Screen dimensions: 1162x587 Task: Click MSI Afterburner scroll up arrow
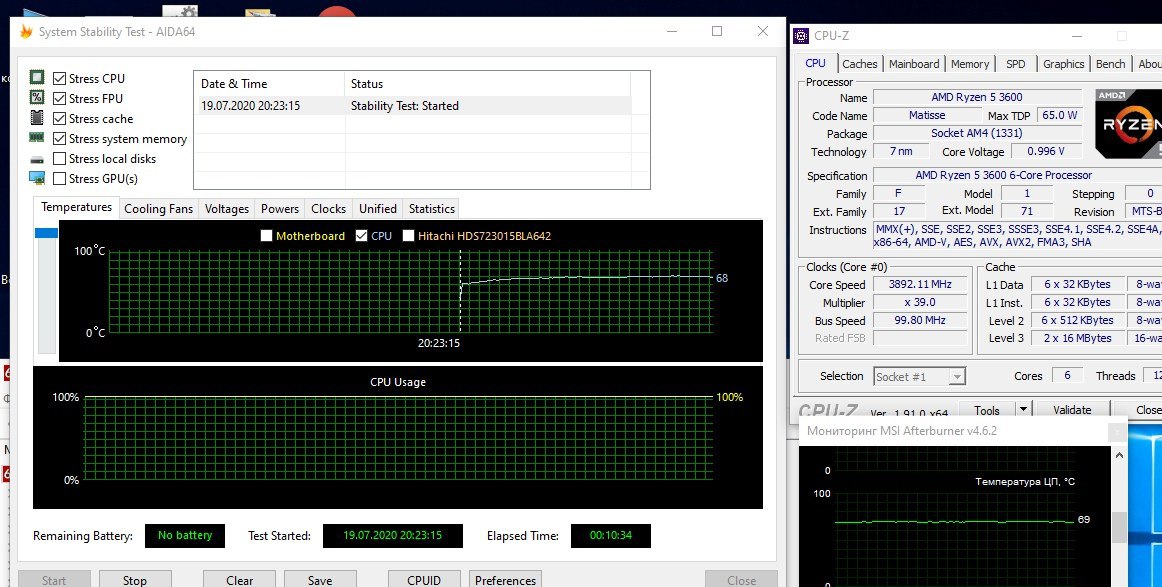pos(1119,455)
